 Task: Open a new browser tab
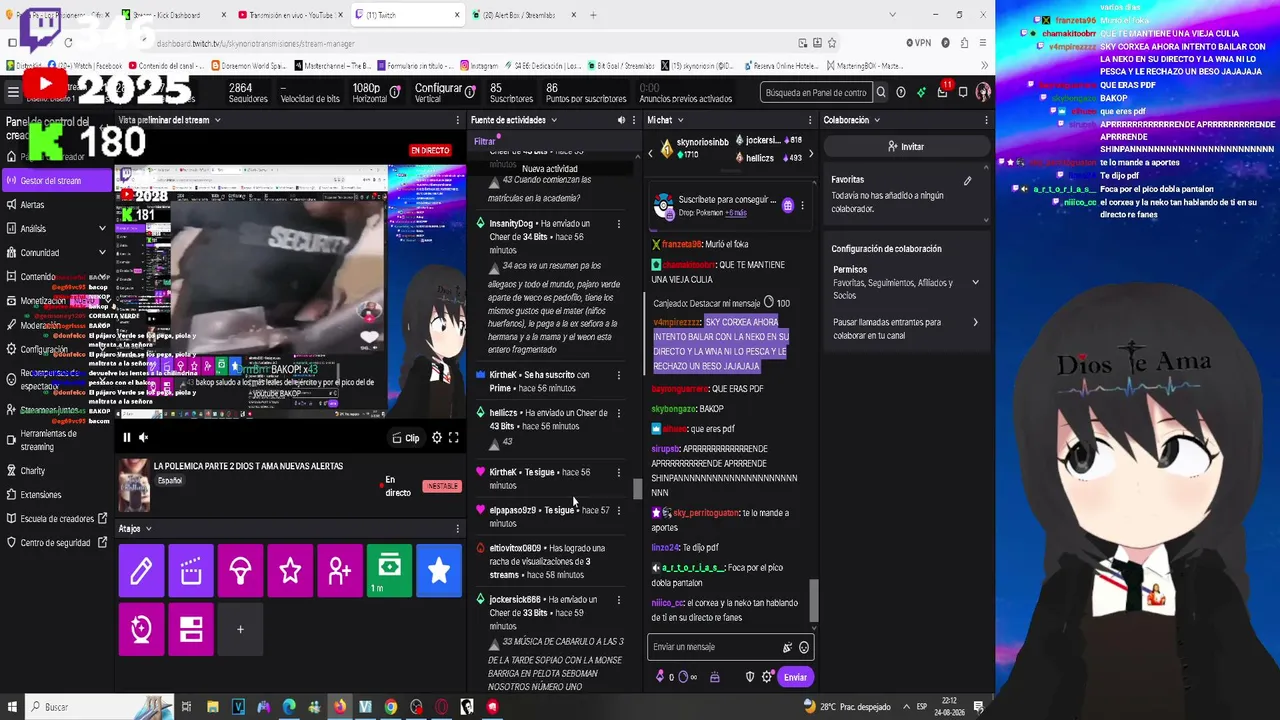(x=593, y=15)
